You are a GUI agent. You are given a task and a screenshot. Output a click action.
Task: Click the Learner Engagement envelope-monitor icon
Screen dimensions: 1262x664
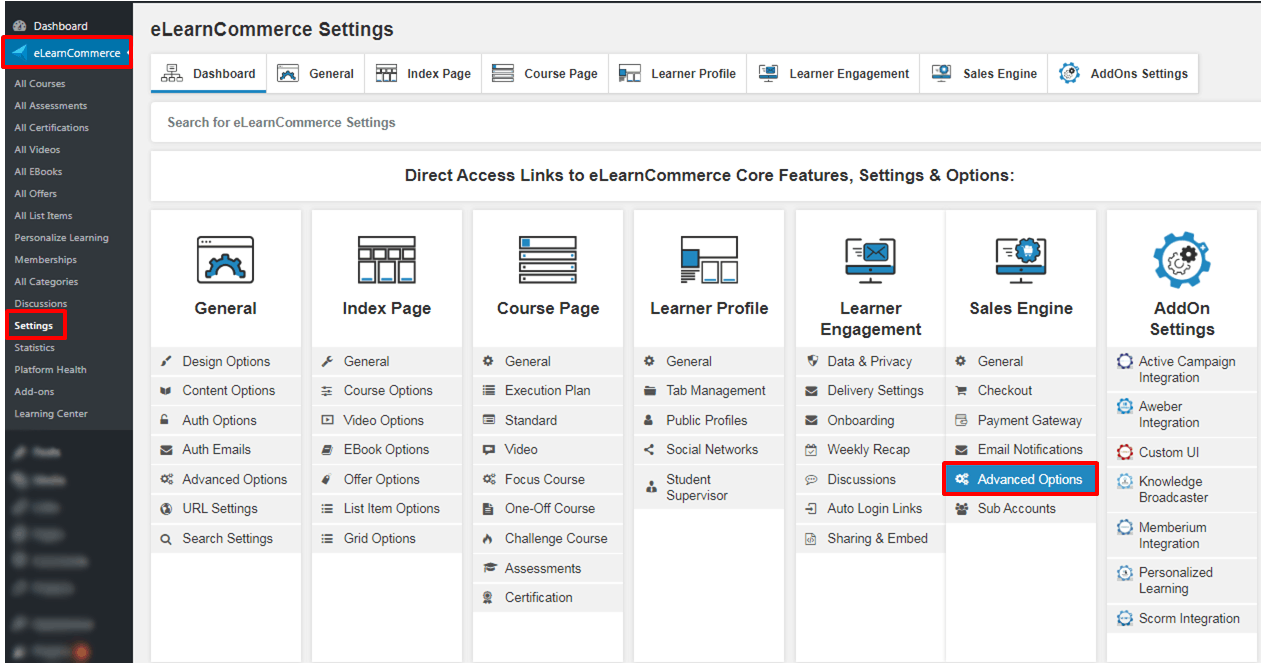tap(869, 259)
